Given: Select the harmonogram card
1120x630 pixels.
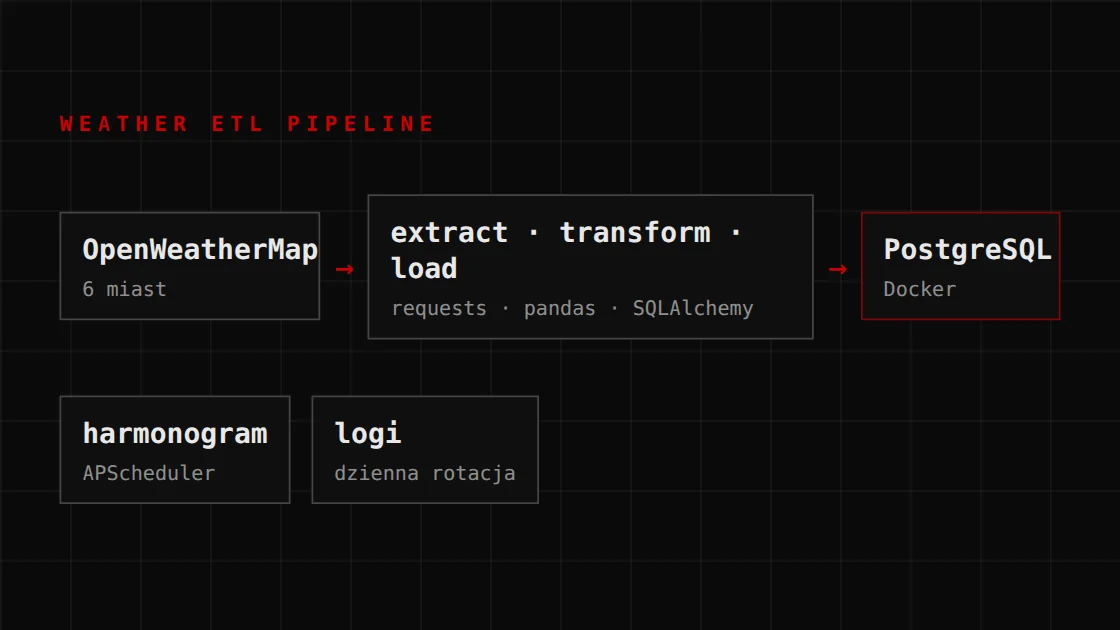Looking at the screenshot, I should 175,450.
